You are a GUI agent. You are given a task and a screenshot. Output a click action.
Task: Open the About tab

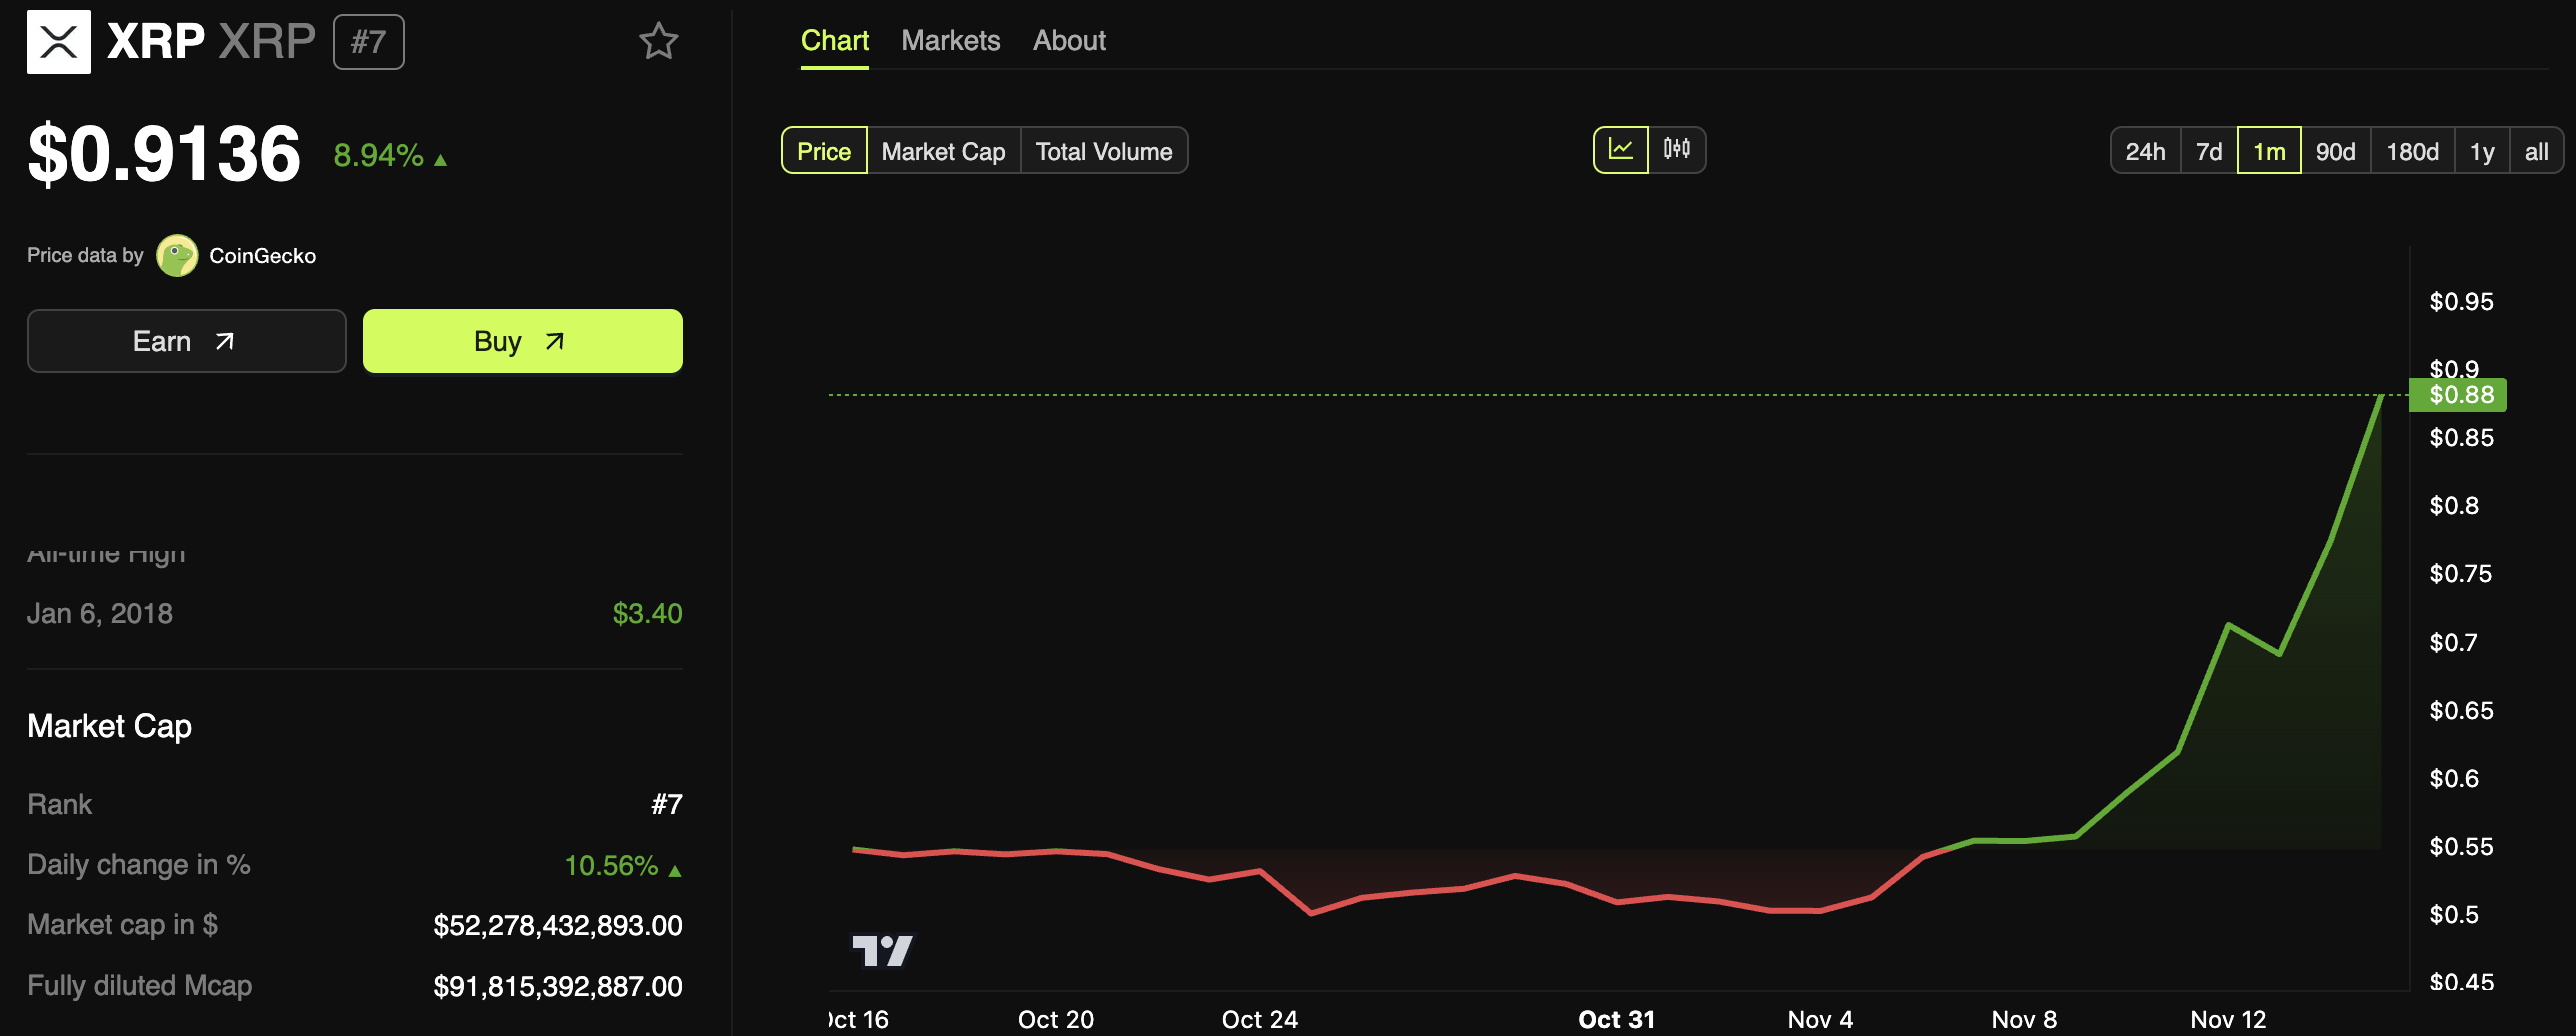pos(1068,40)
